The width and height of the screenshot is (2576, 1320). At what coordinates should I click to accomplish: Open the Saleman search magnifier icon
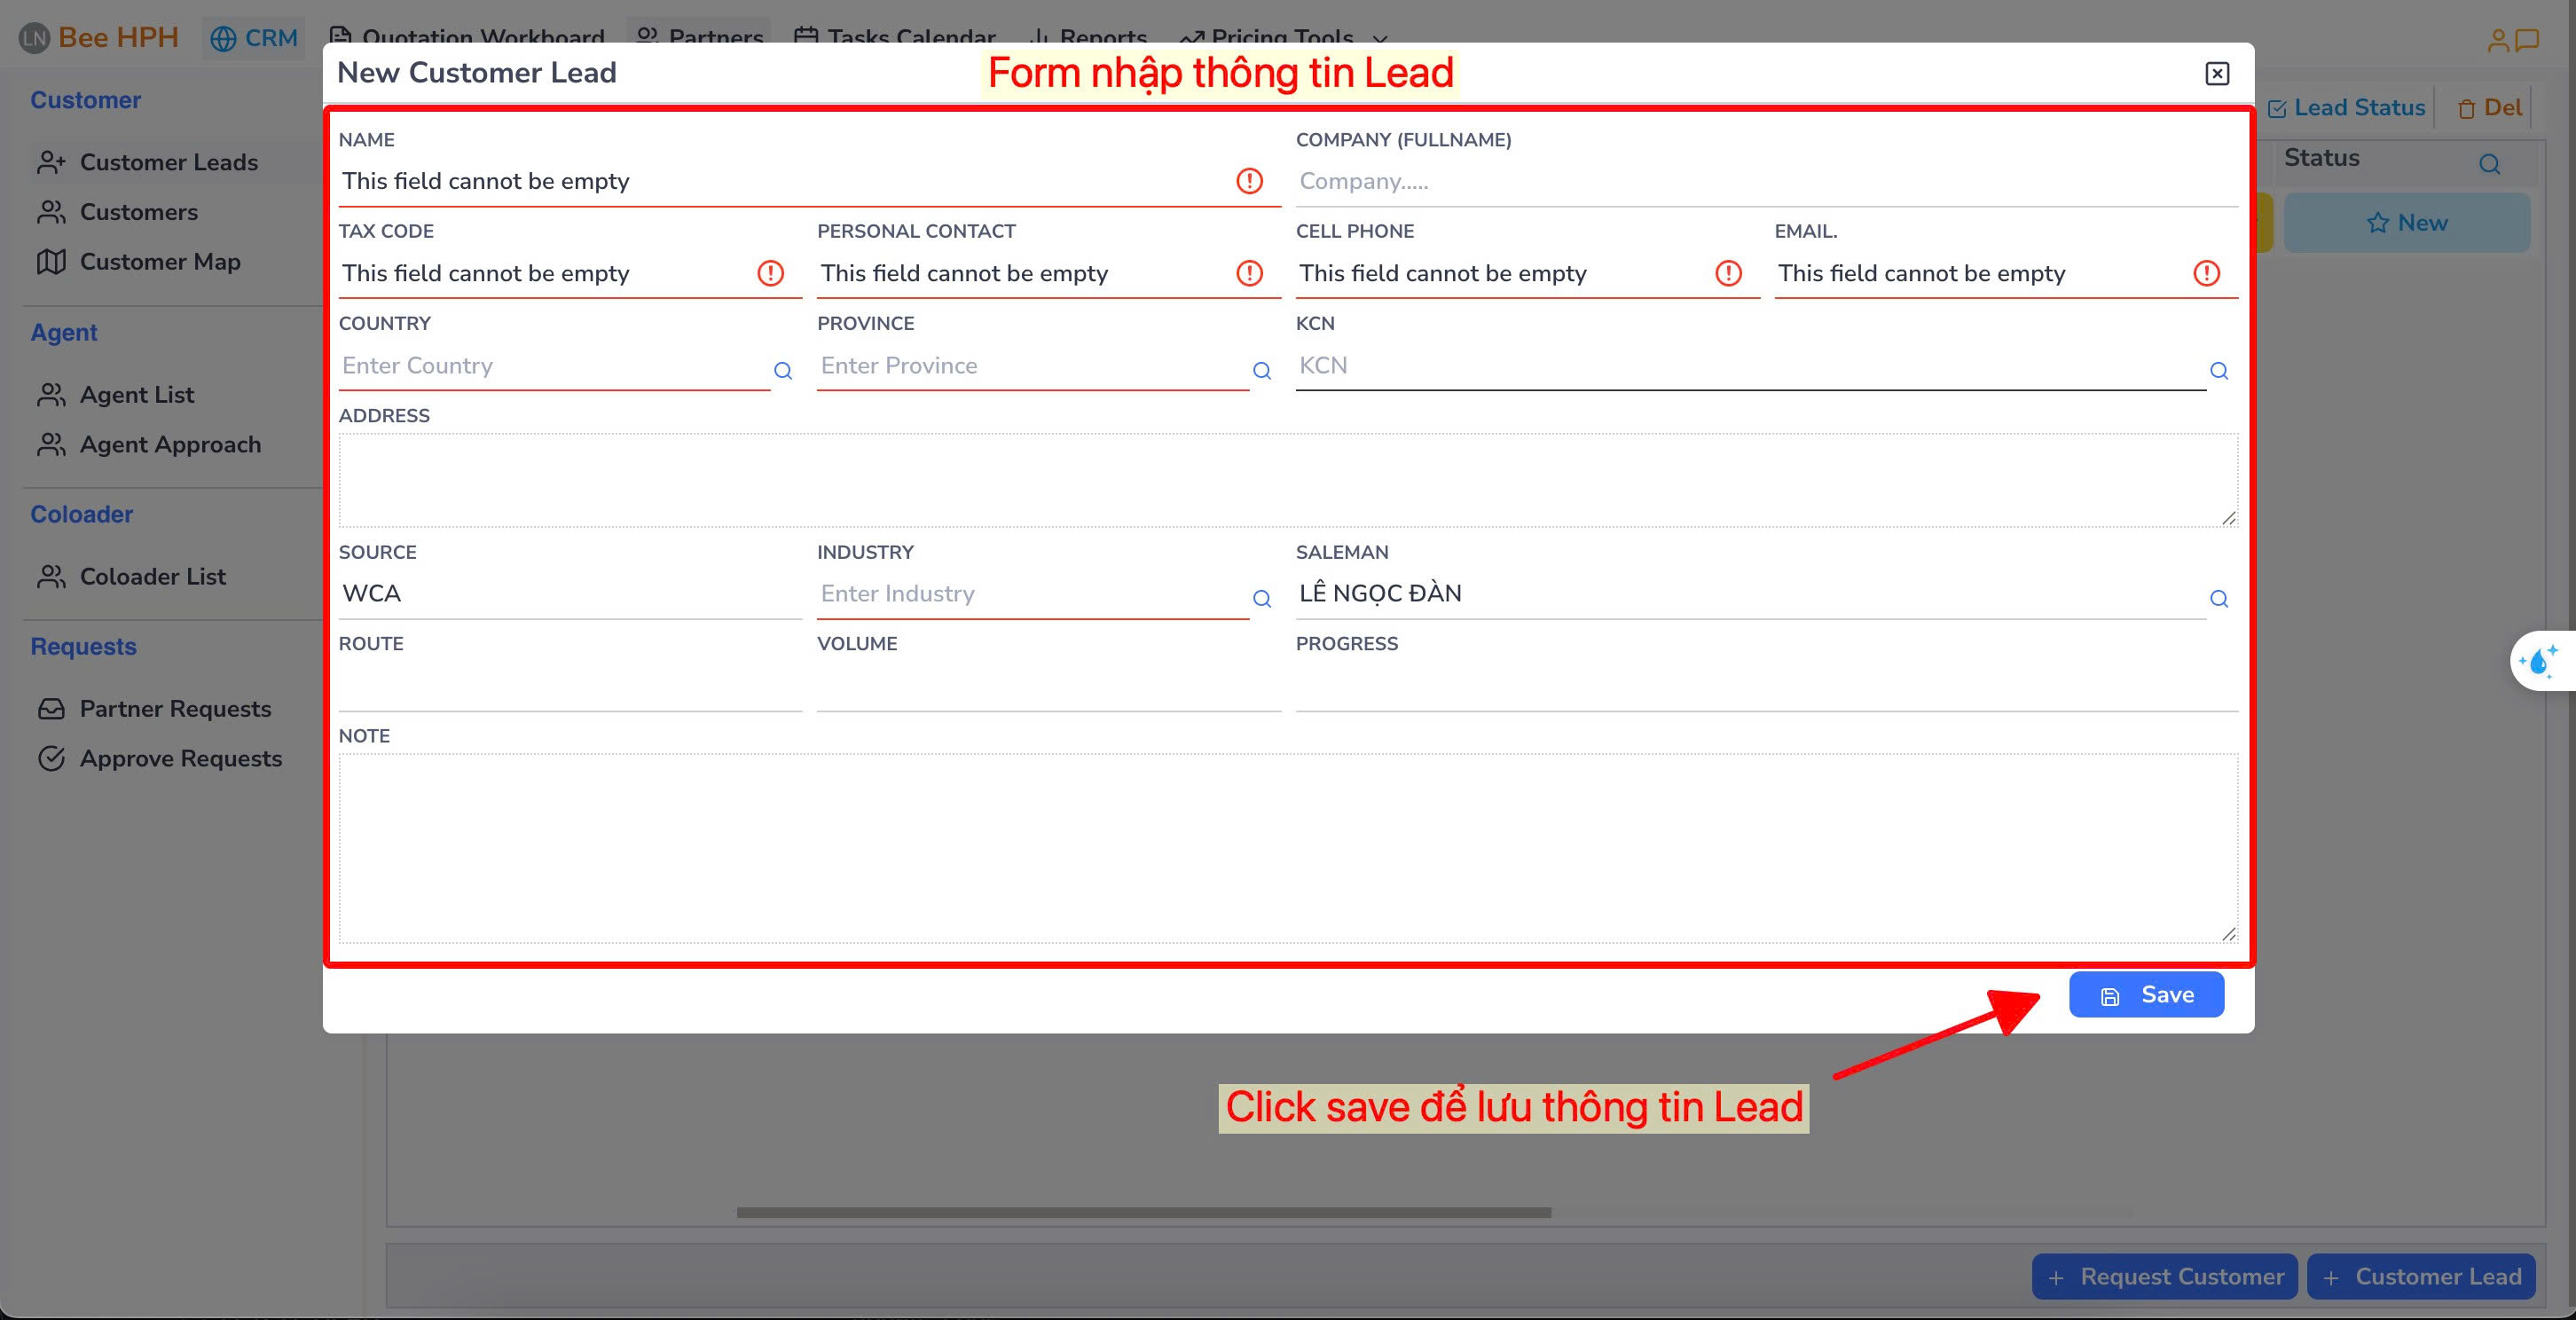coord(2220,599)
